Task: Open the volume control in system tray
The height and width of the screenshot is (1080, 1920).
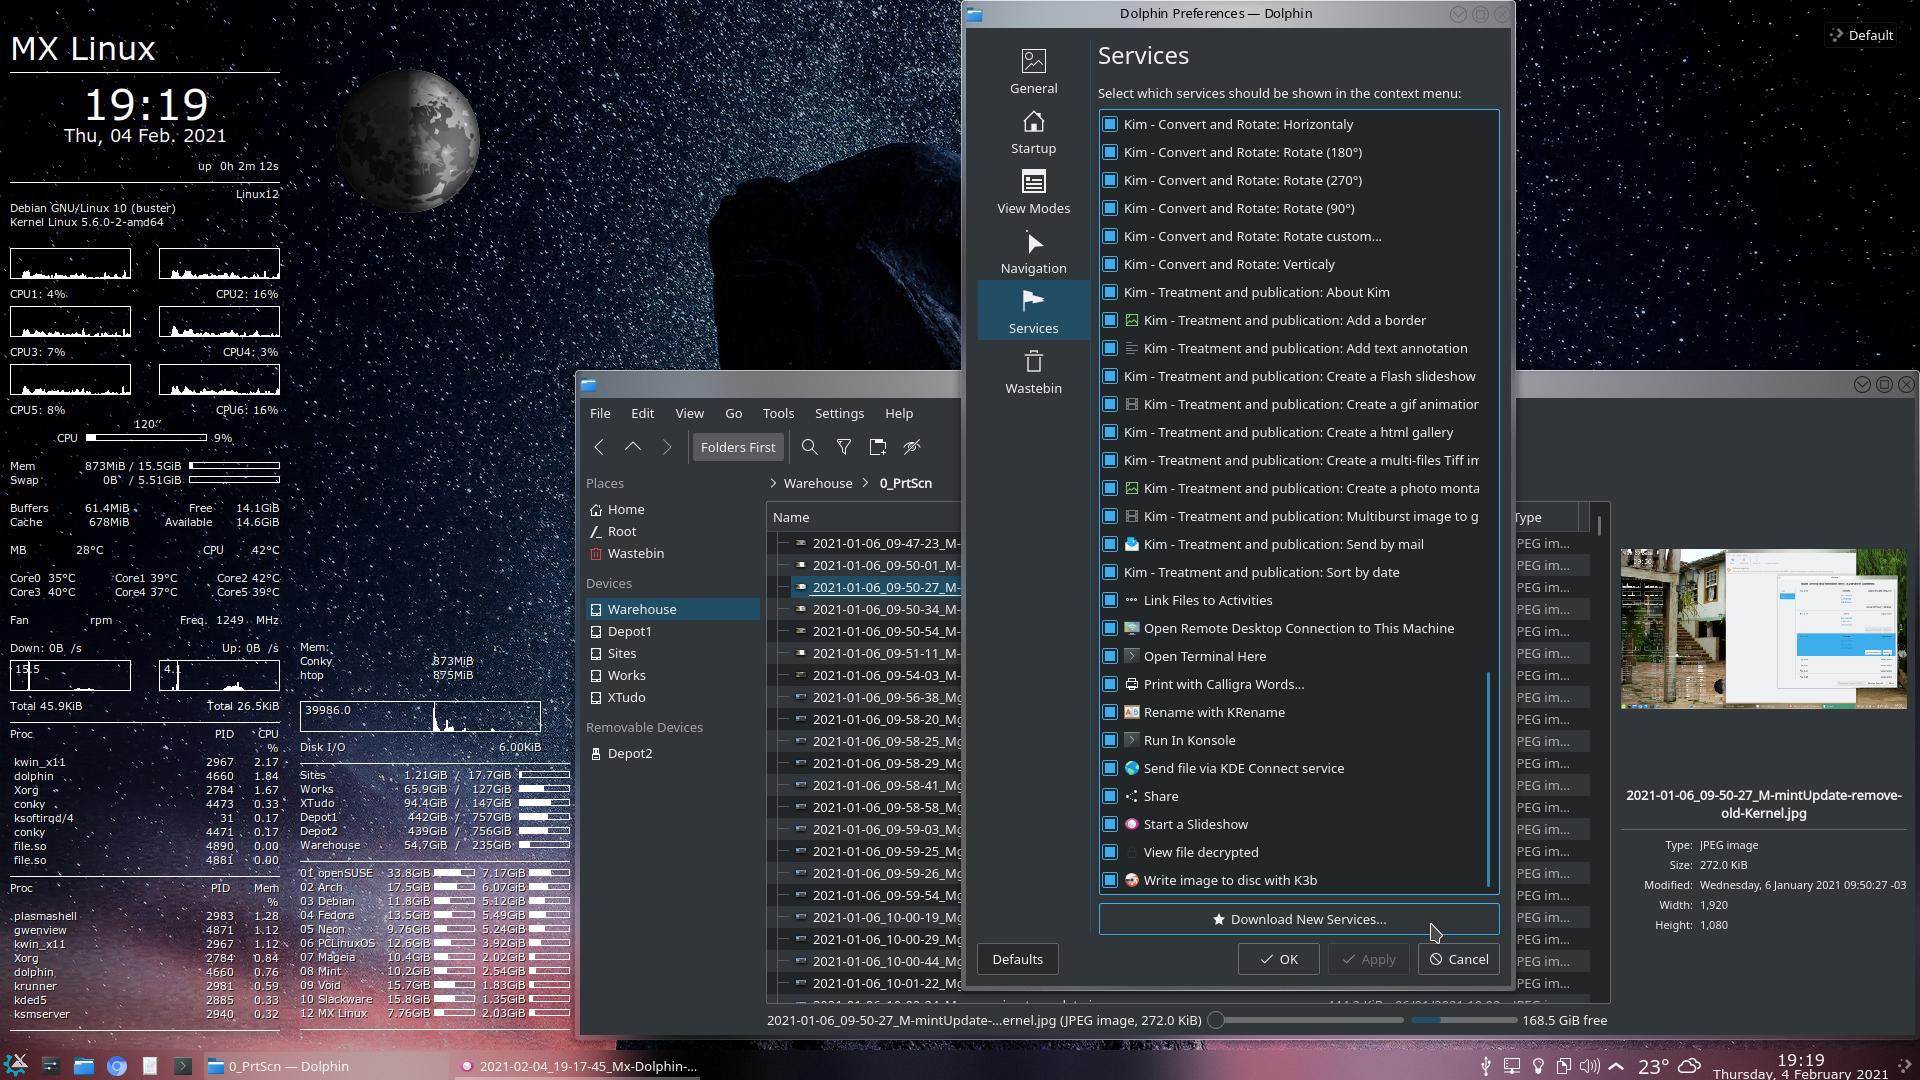Action: pyautogui.click(x=1589, y=1066)
